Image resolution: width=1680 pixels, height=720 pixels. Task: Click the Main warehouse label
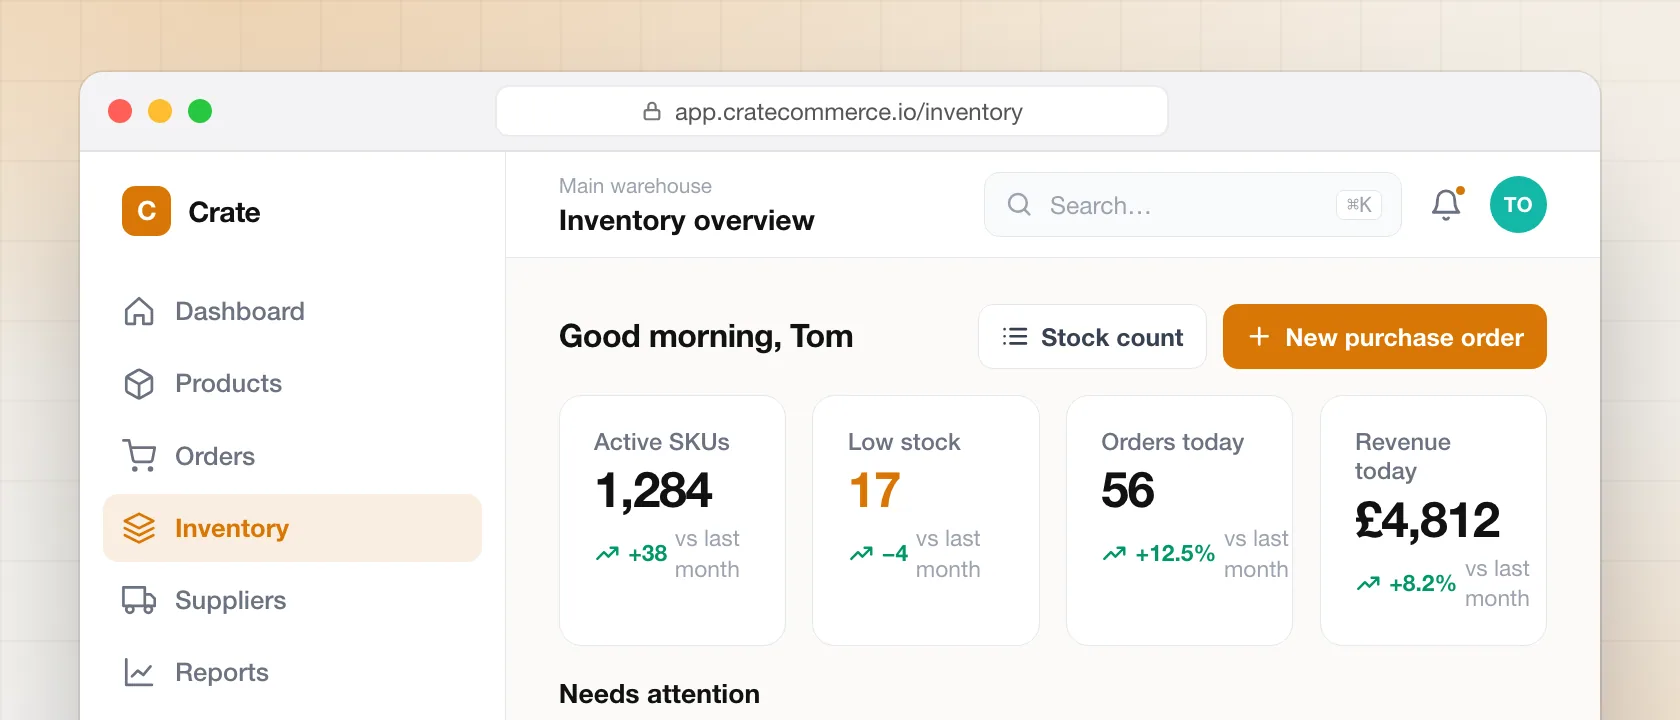pos(635,186)
